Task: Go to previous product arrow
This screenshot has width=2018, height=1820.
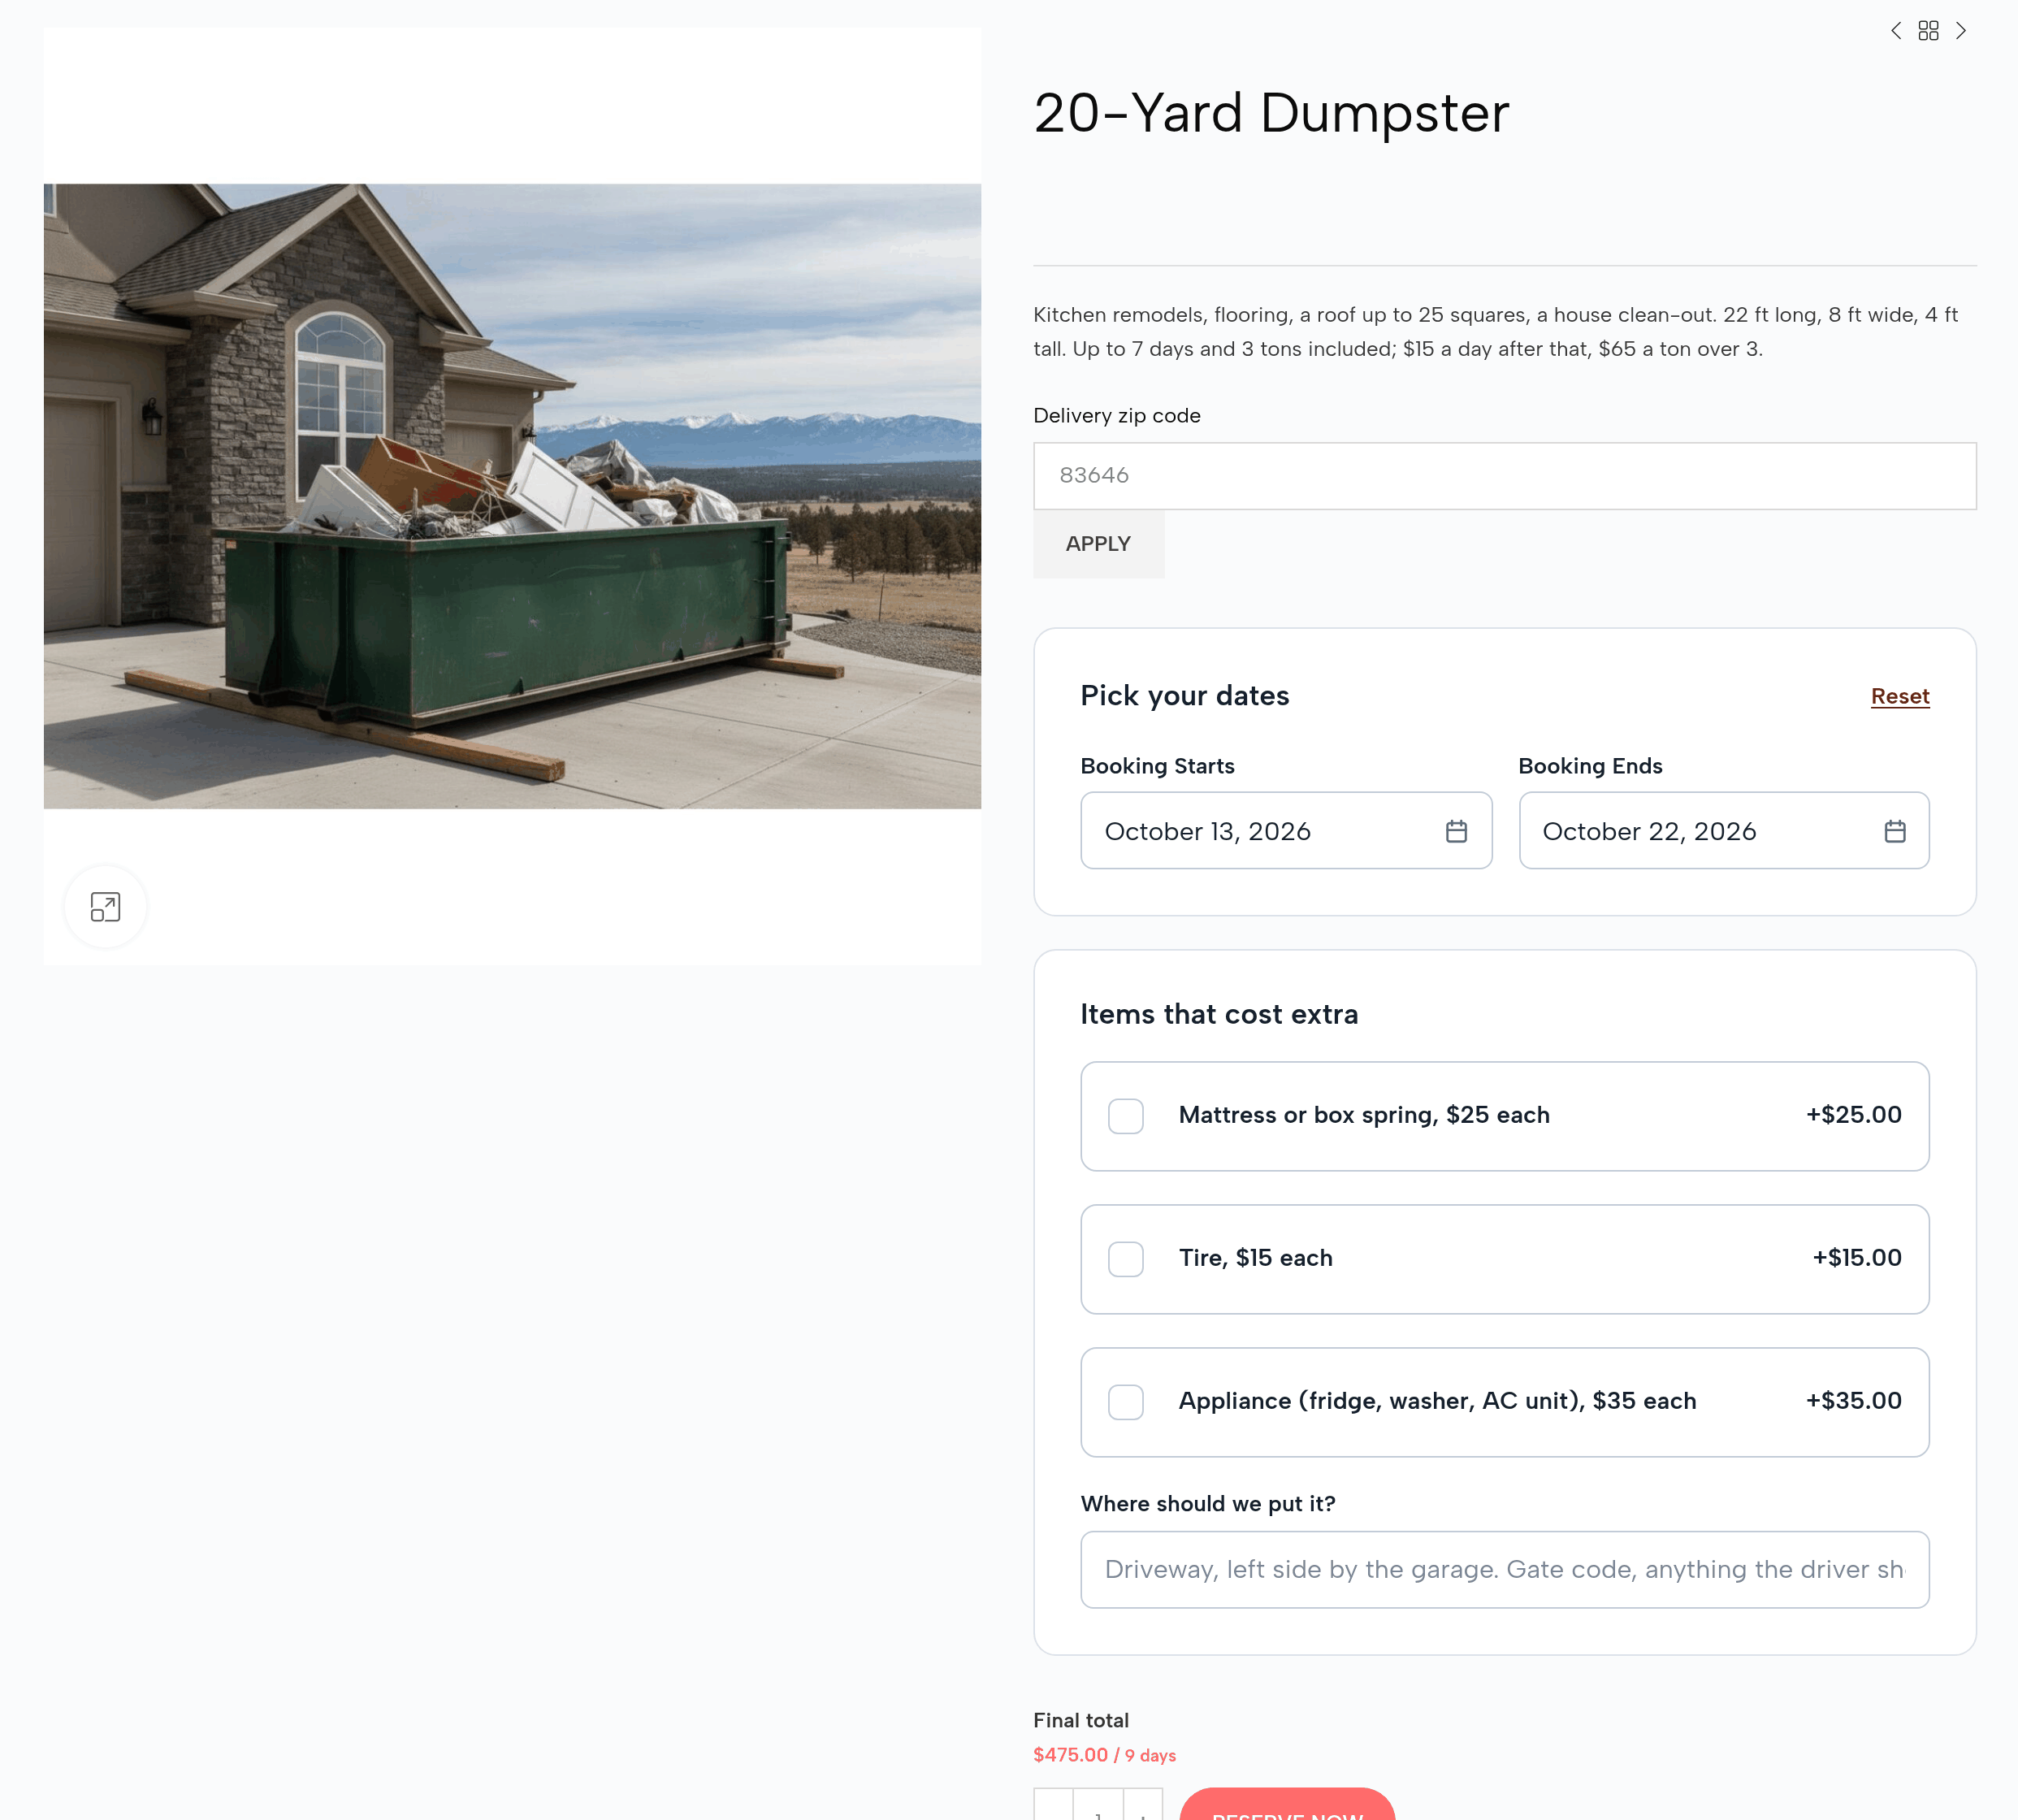Action: (x=1895, y=31)
